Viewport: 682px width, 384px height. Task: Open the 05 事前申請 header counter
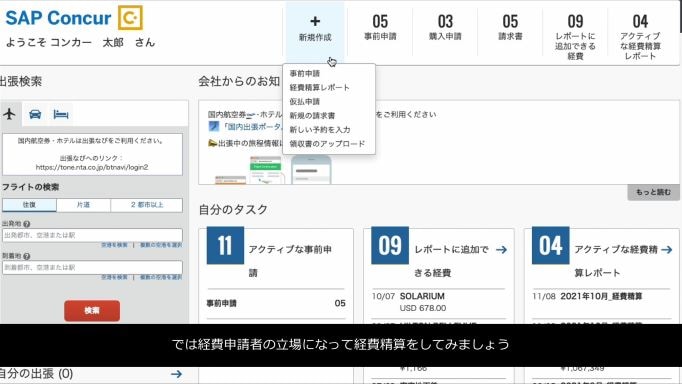(x=380, y=28)
